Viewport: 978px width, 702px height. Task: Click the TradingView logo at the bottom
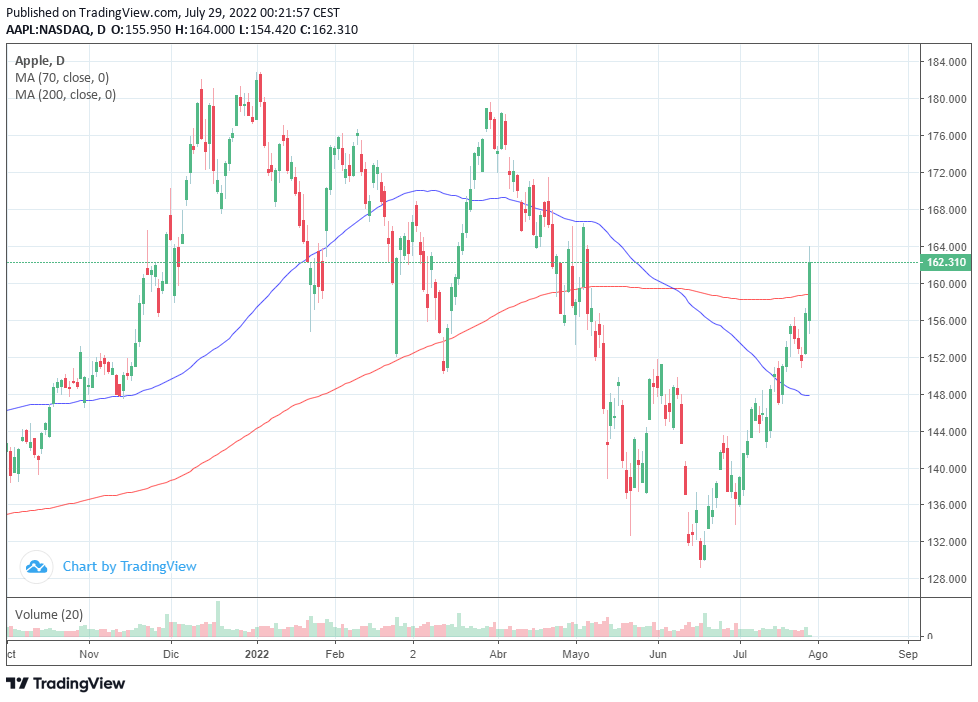click(65, 683)
